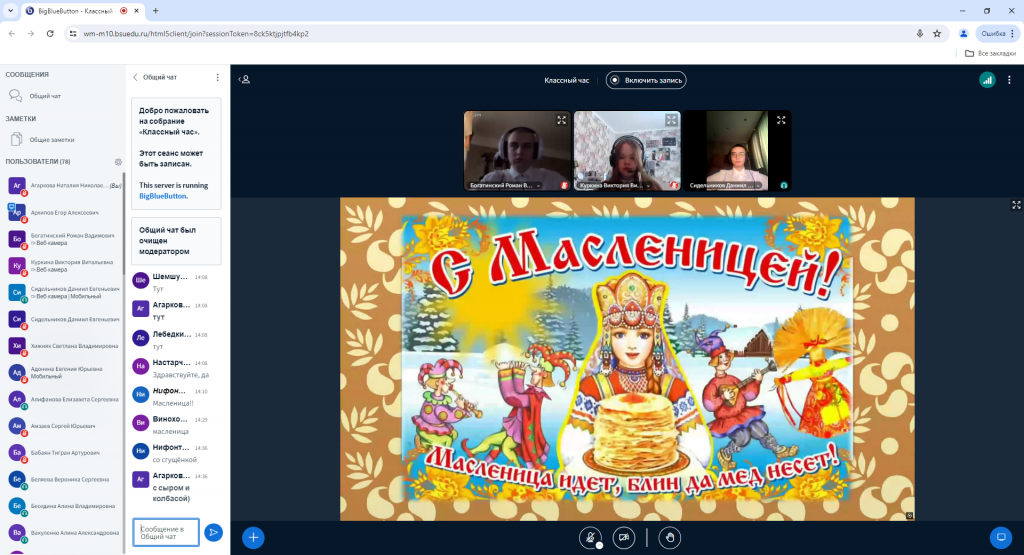Select user Агаркова Наталия Николаевна (Вы)

[64, 186]
